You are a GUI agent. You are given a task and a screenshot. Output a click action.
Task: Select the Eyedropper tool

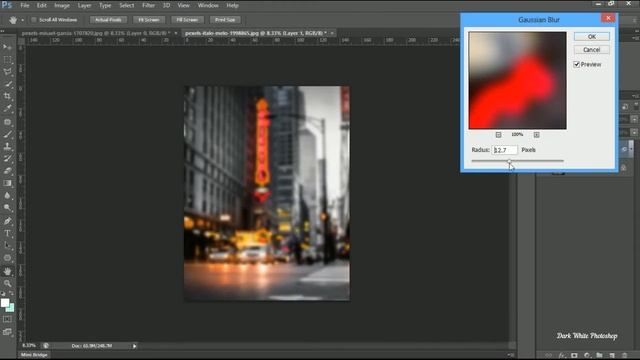[x=7, y=109]
